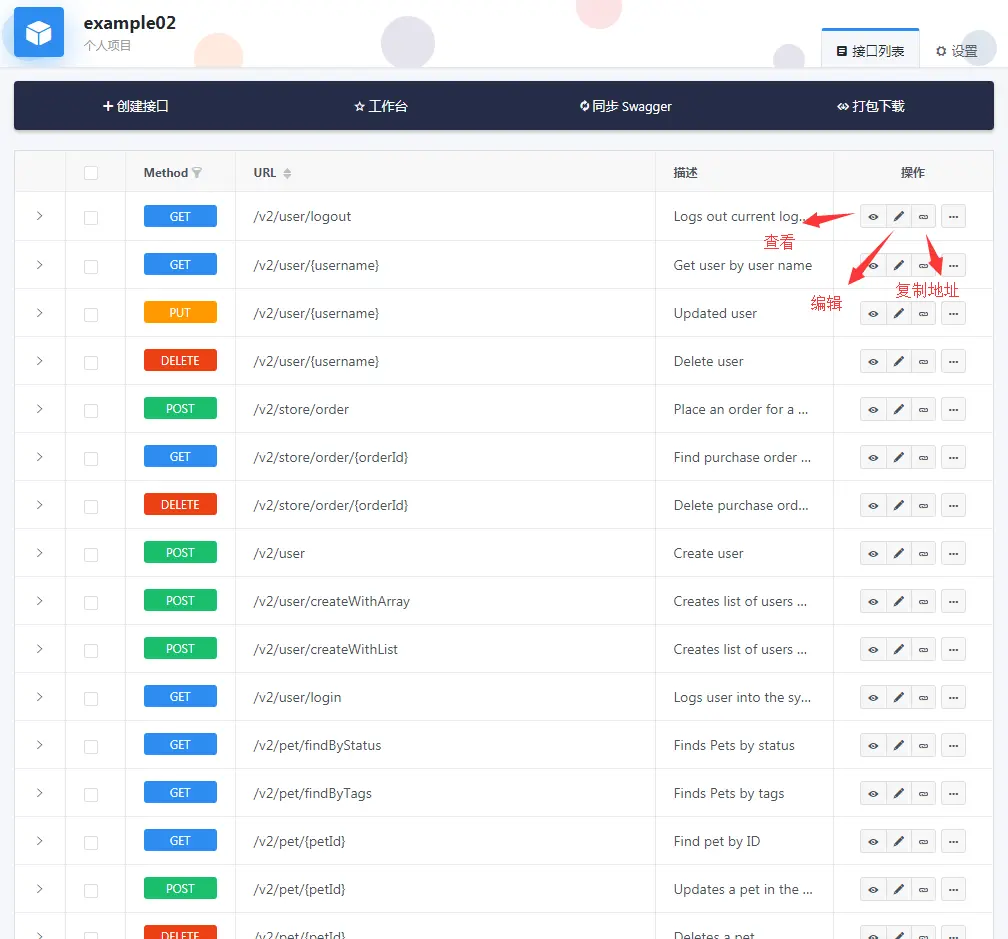Check the GET /v2/pet/{petId} row

[91, 842]
